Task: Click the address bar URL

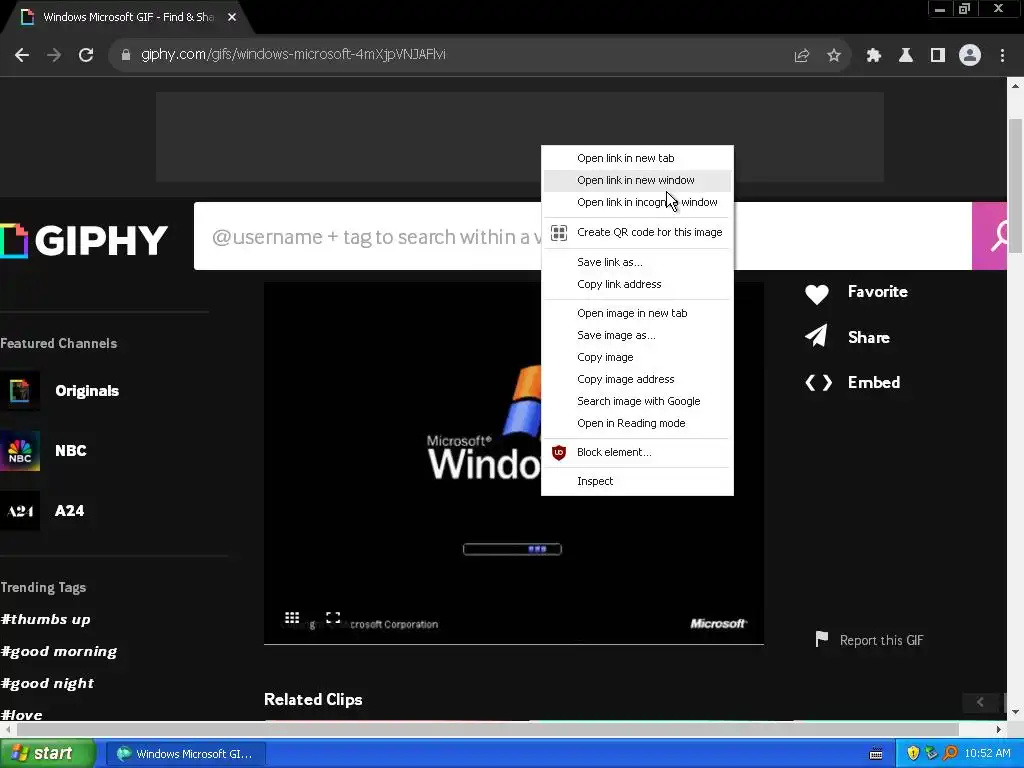Action: point(293,54)
